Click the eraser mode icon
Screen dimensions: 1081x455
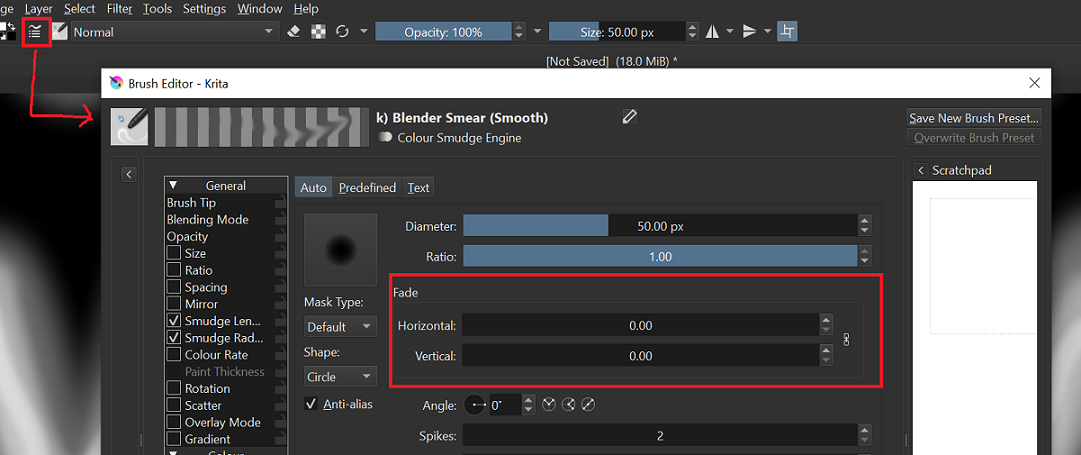(294, 32)
